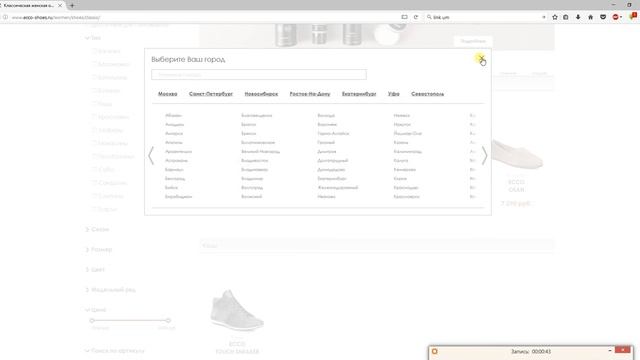Click the city search input field

(259, 75)
